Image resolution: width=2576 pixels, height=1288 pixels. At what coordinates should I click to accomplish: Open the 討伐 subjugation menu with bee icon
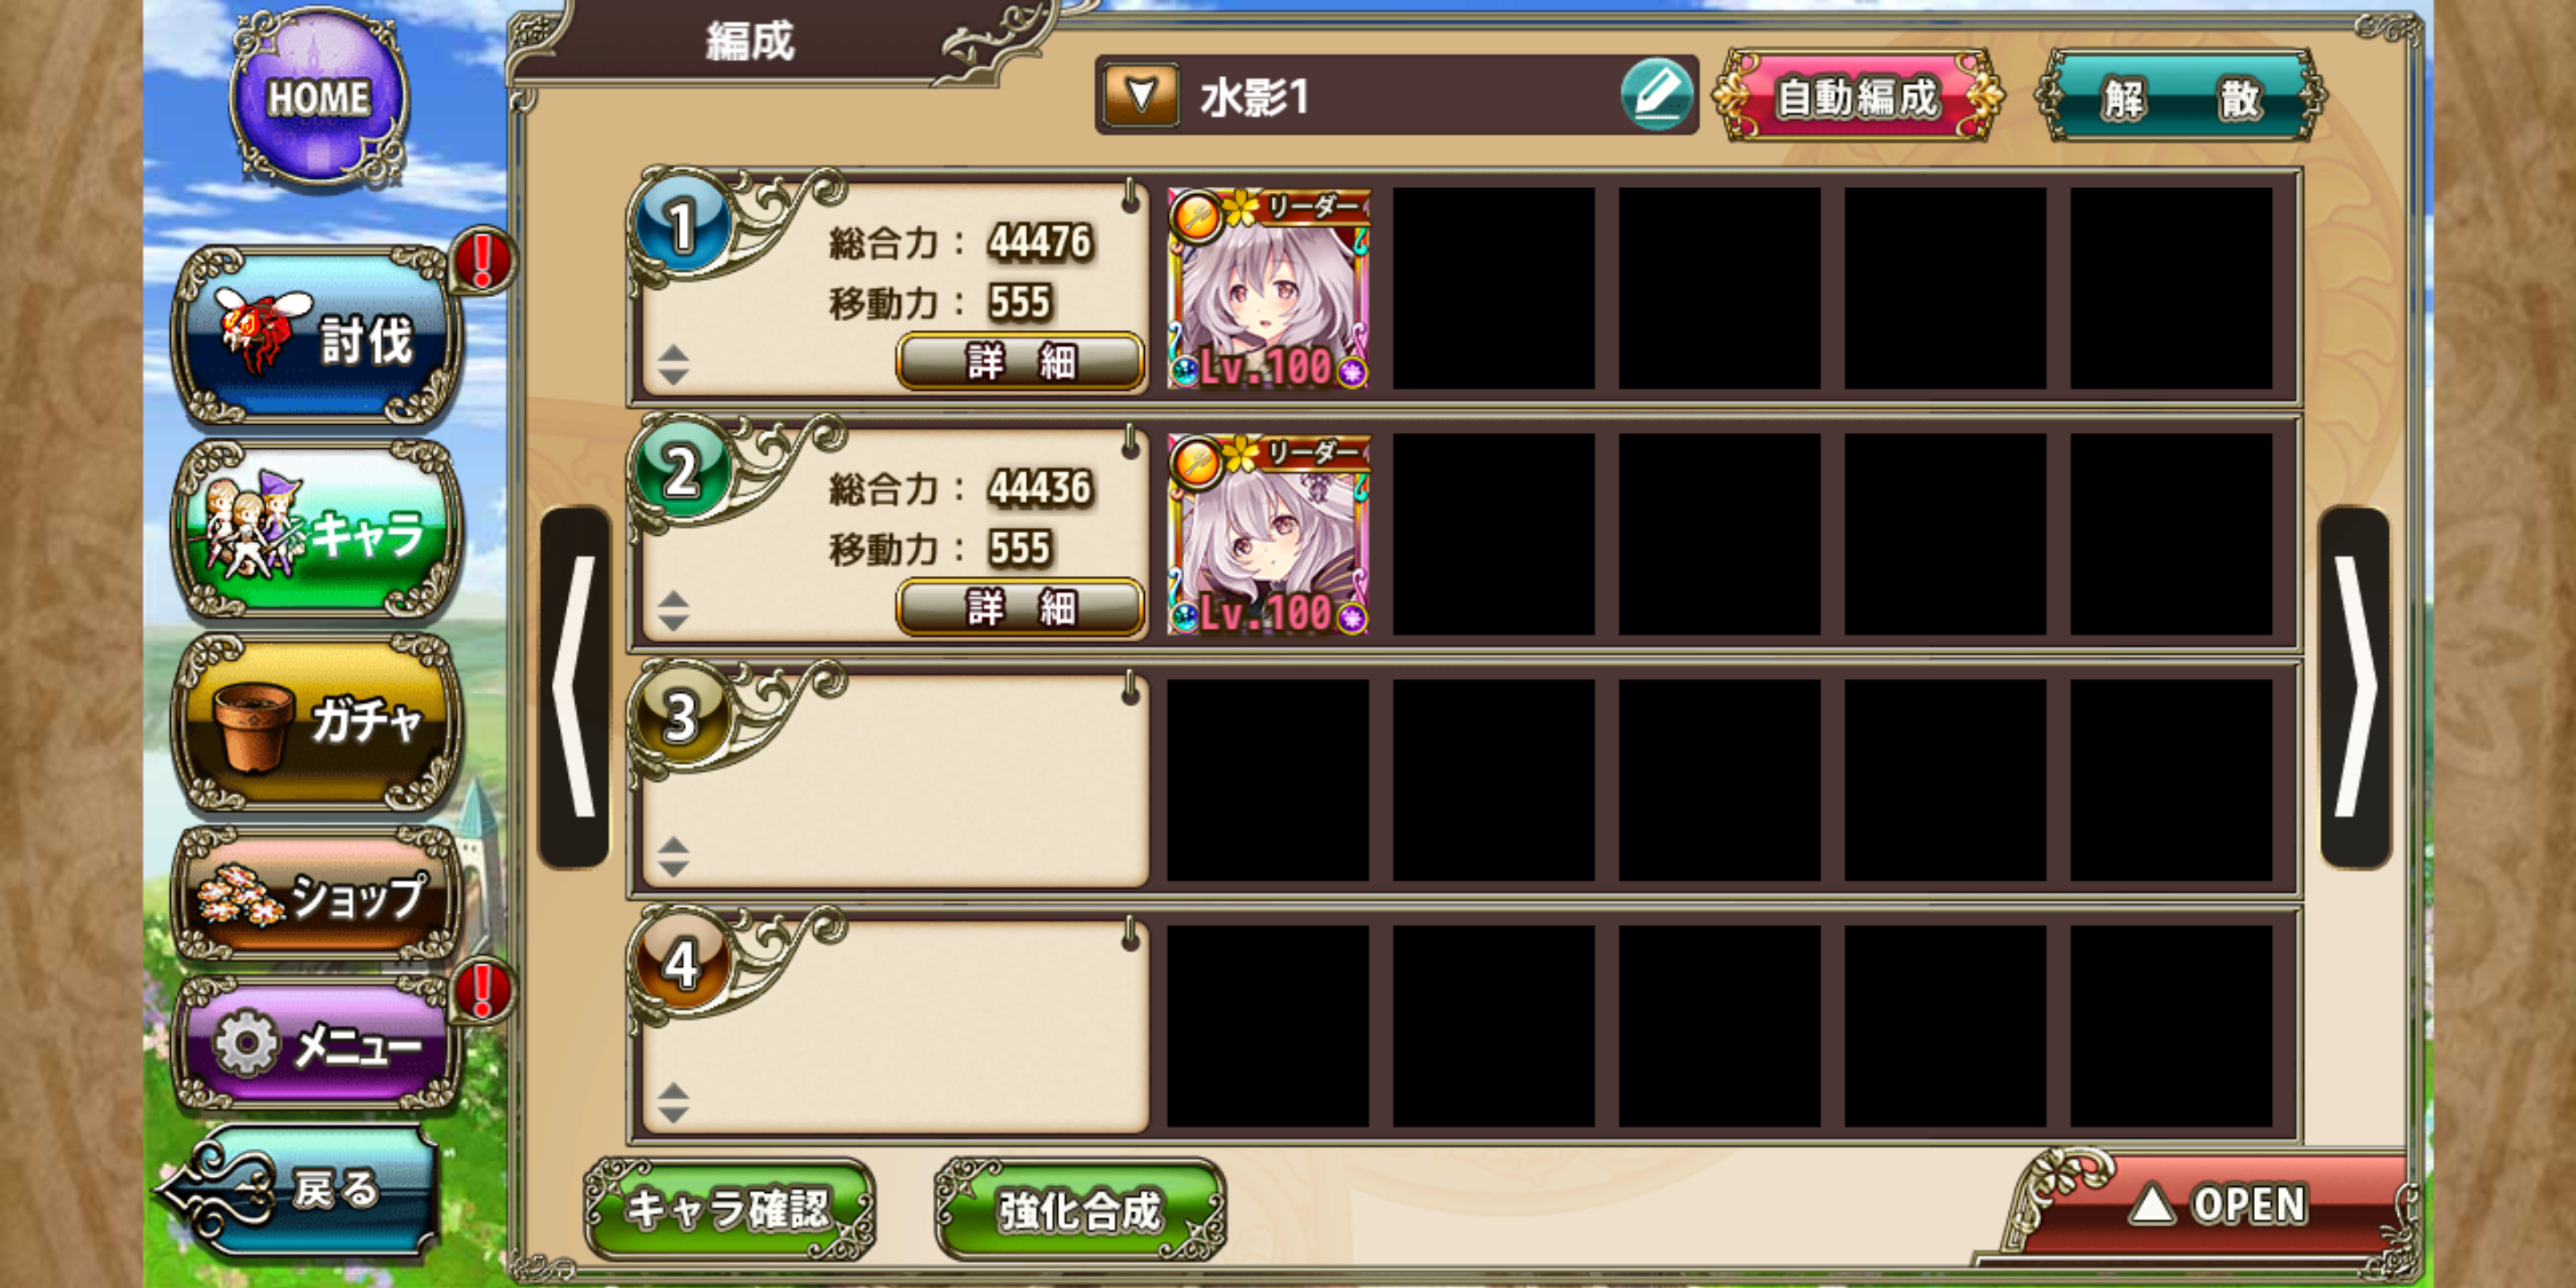318,337
